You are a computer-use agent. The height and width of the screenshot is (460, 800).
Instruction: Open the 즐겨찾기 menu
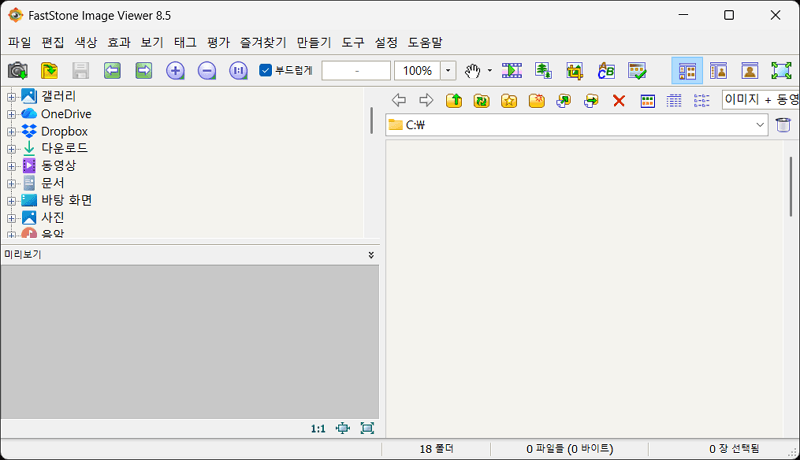(263, 42)
